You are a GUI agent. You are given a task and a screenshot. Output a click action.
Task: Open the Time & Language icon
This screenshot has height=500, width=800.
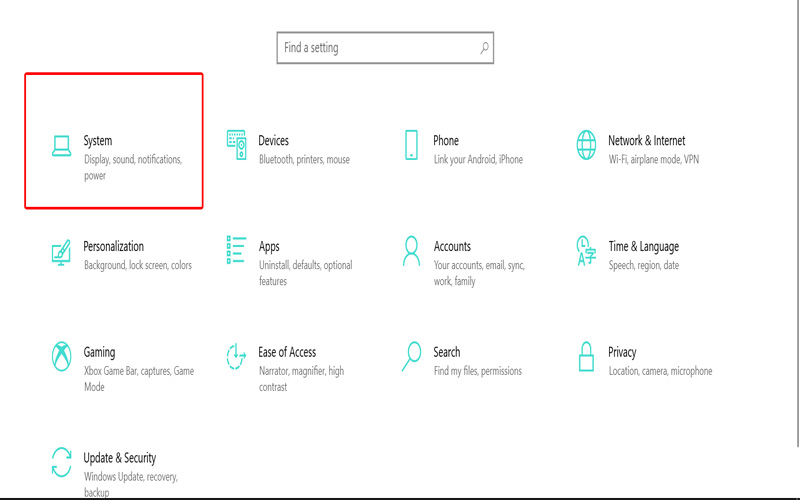586,251
